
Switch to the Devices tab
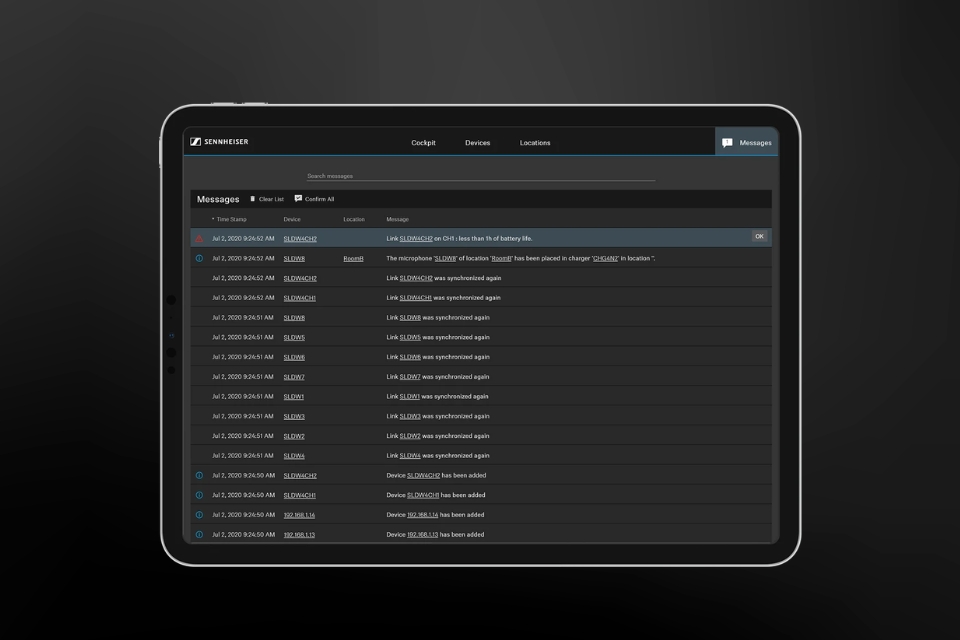click(x=478, y=143)
